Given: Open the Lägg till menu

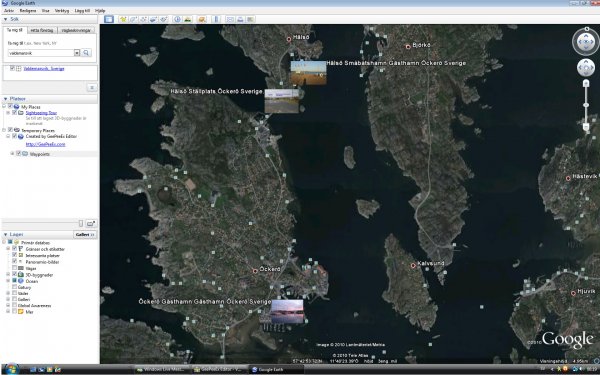Looking at the screenshot, I should pyautogui.click(x=82, y=11).
